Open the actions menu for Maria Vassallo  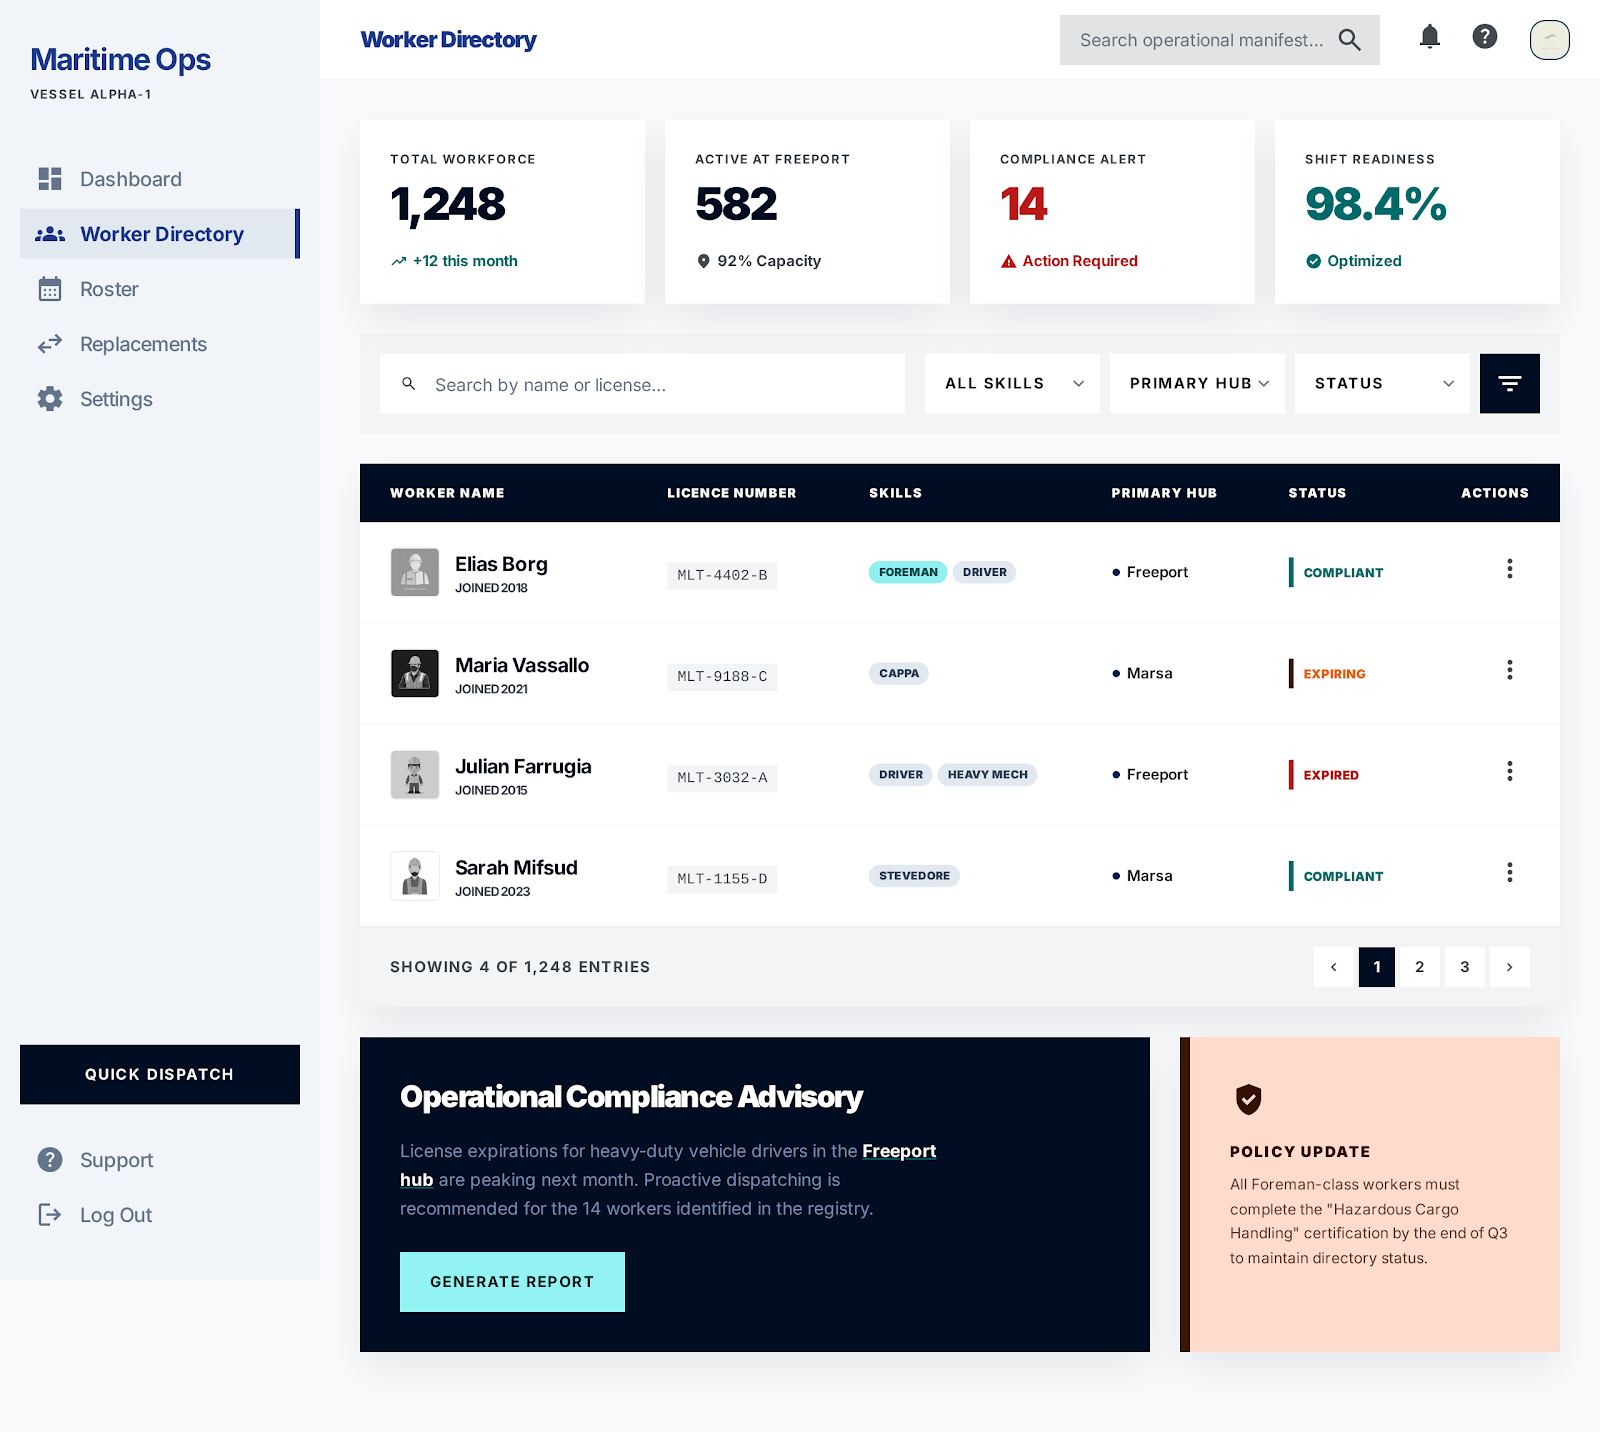click(x=1510, y=671)
